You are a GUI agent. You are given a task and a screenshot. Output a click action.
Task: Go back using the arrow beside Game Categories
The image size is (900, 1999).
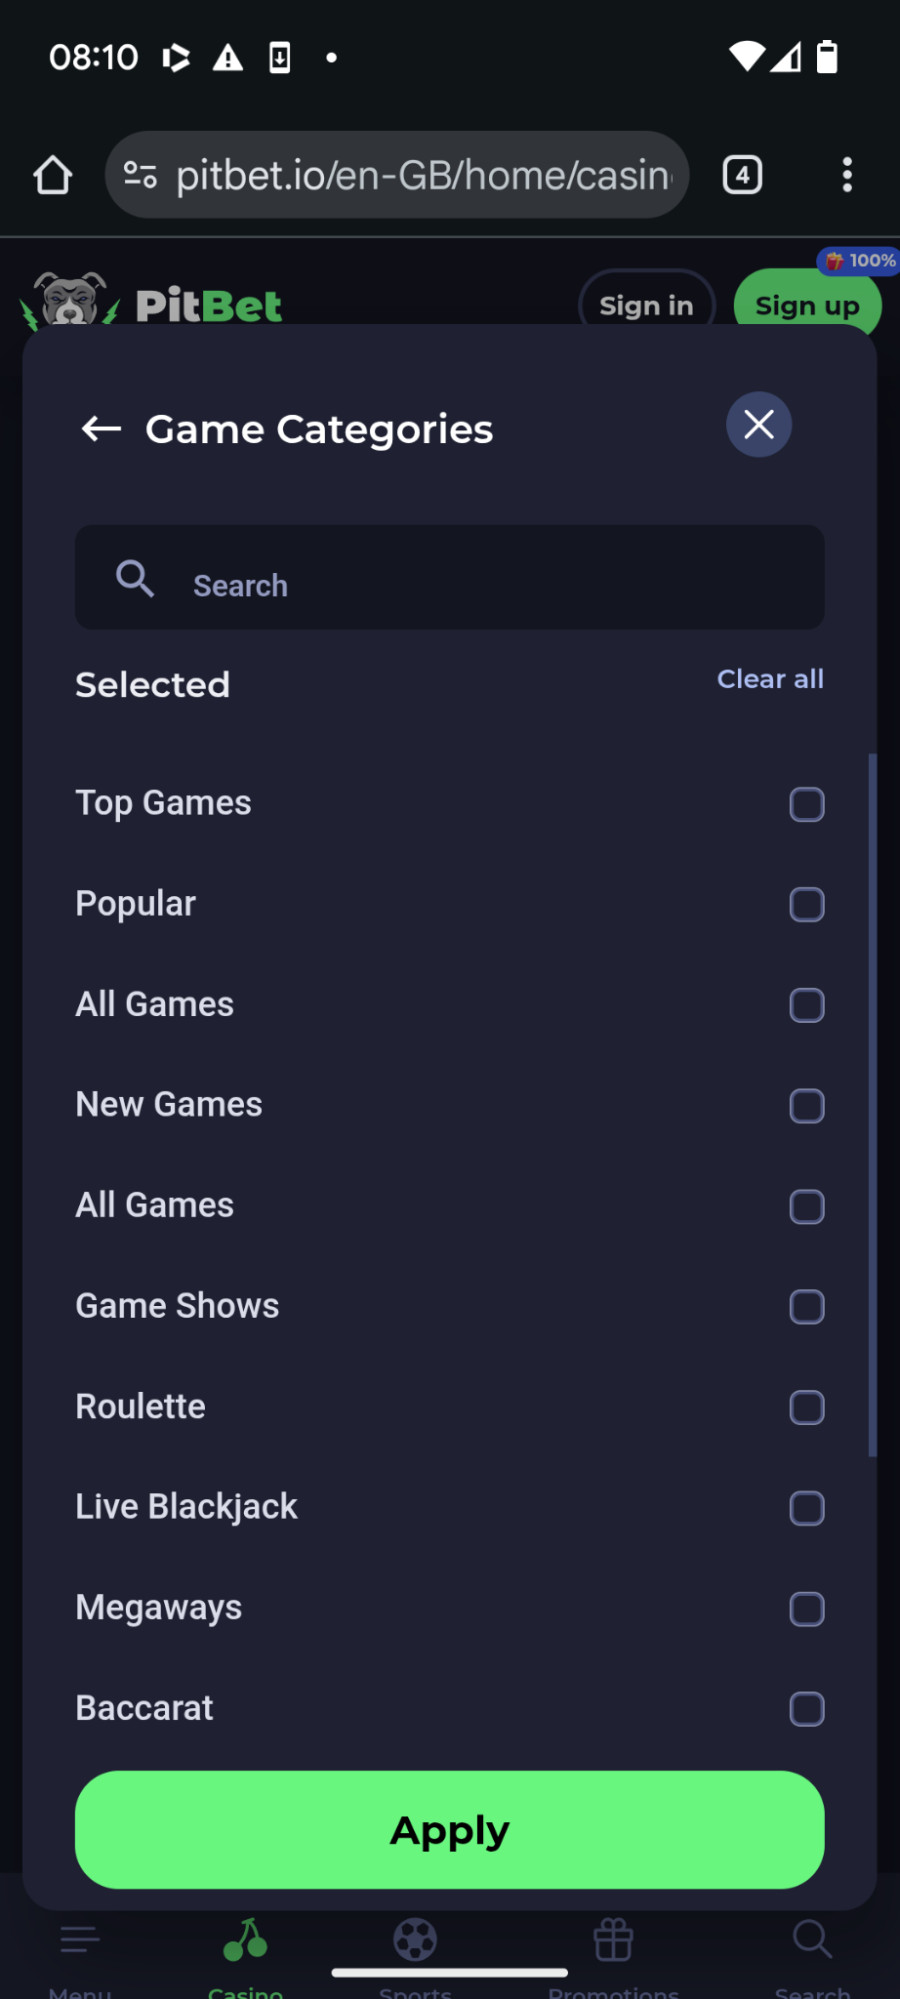(101, 429)
